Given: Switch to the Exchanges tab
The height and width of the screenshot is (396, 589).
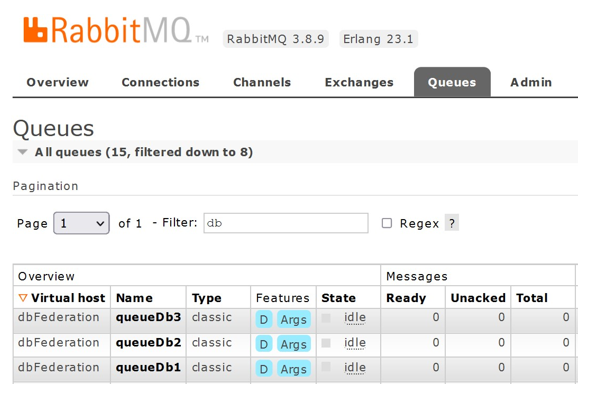Looking at the screenshot, I should point(359,82).
